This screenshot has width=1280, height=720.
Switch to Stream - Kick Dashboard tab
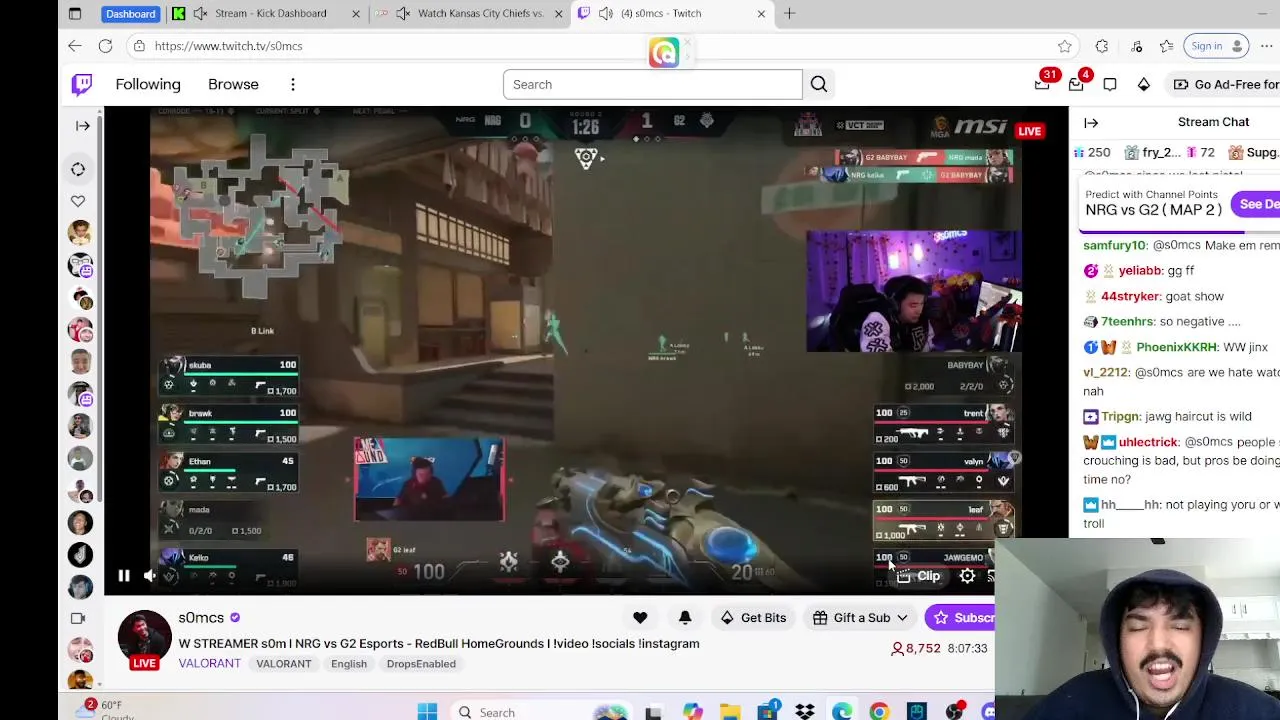[x=267, y=14]
